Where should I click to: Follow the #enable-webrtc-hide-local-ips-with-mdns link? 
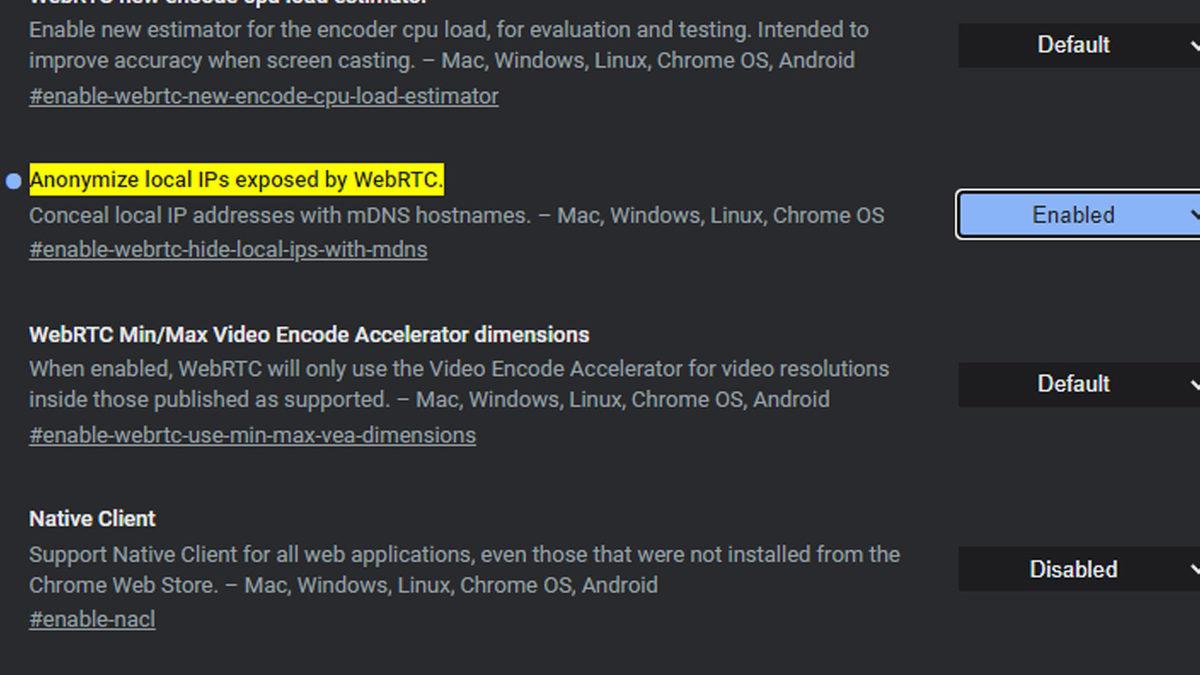click(x=228, y=249)
